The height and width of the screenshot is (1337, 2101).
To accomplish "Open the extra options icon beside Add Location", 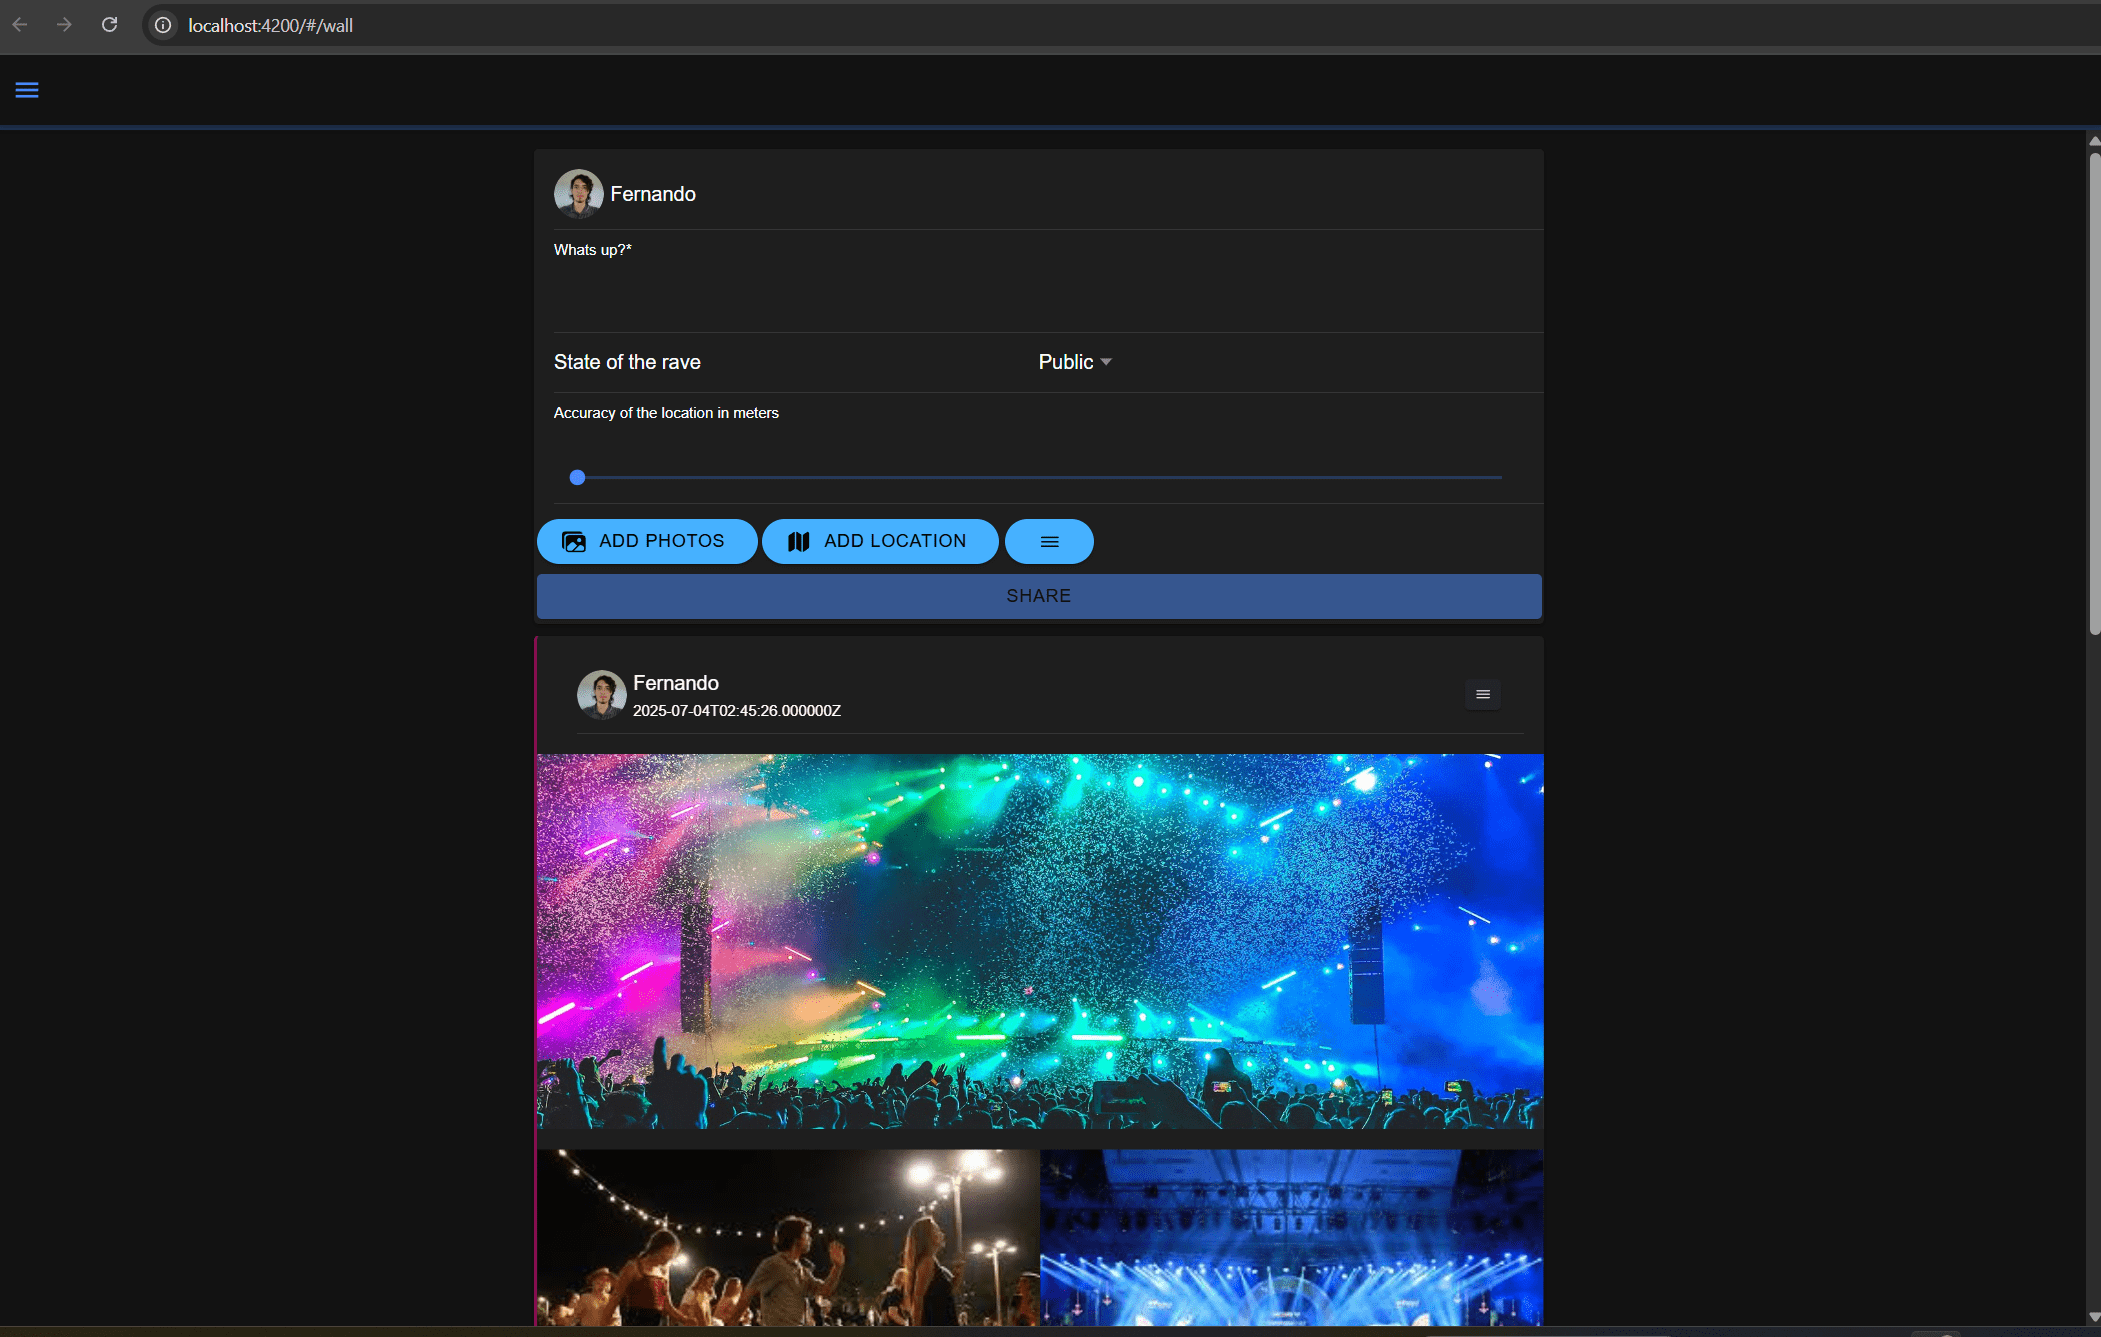I will (1048, 541).
